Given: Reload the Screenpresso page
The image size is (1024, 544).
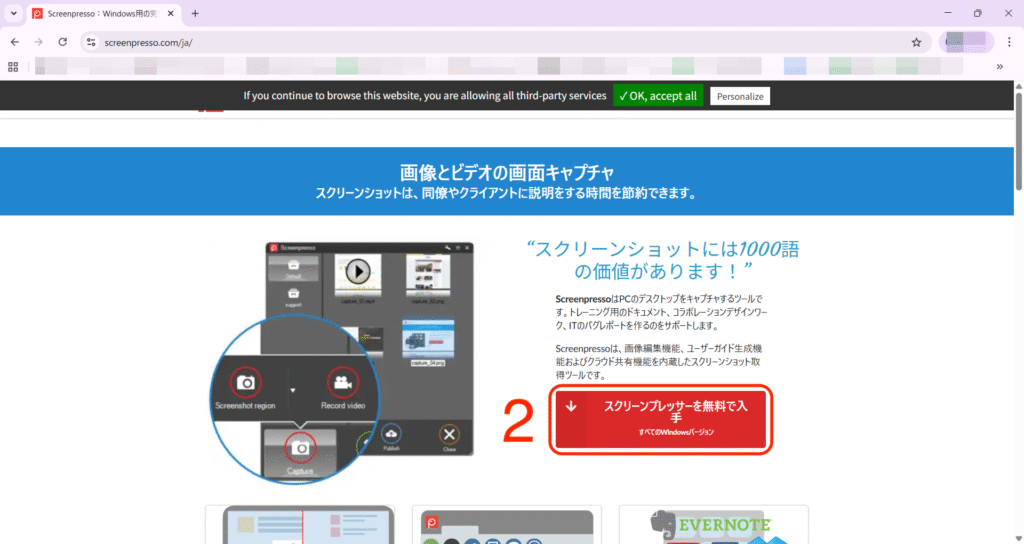Looking at the screenshot, I should (63, 42).
